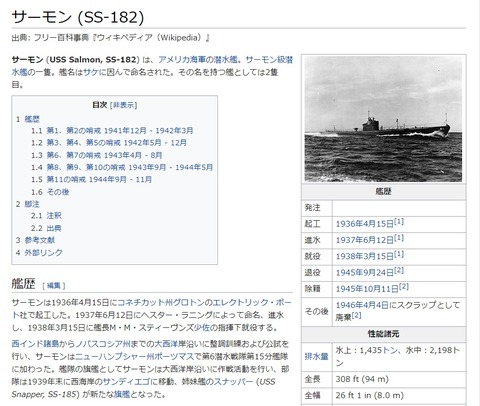
Task: Follow footnote [1] beside 進水 date
Action: tap(399, 238)
